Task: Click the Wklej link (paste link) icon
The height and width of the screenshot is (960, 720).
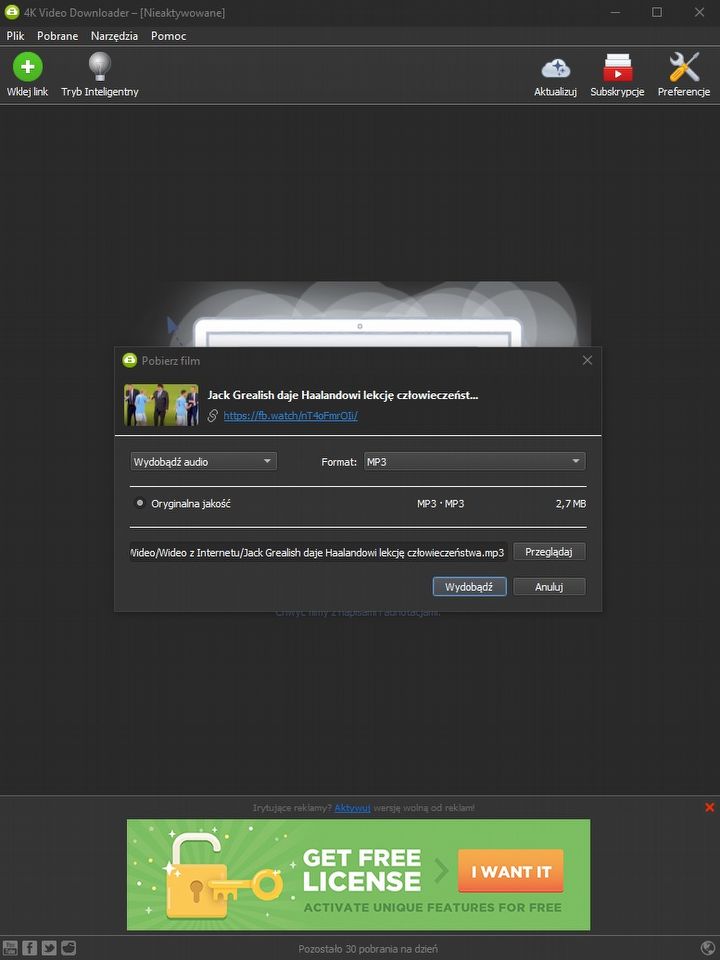Action: click(x=27, y=68)
